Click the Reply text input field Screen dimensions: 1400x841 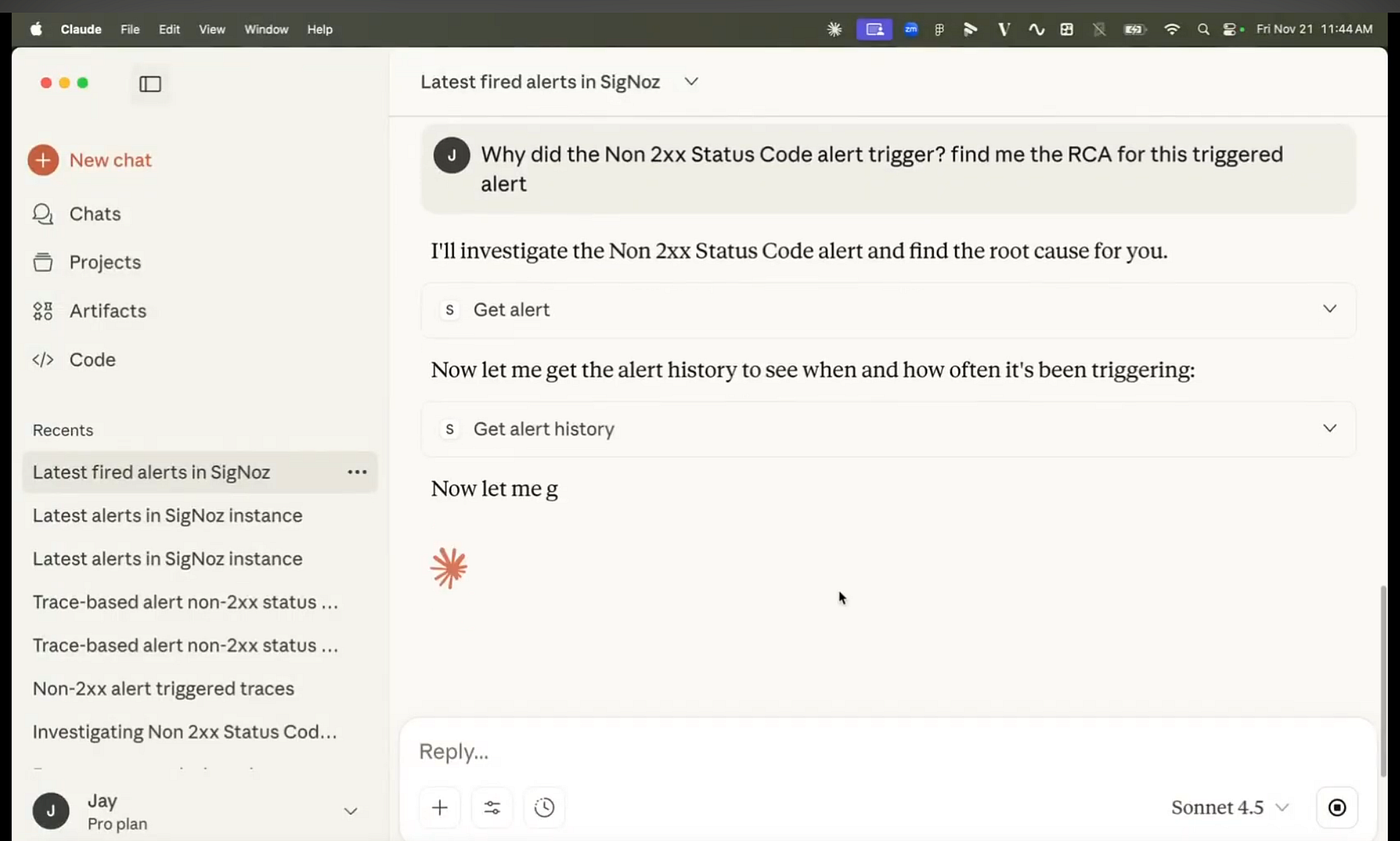tap(888, 752)
